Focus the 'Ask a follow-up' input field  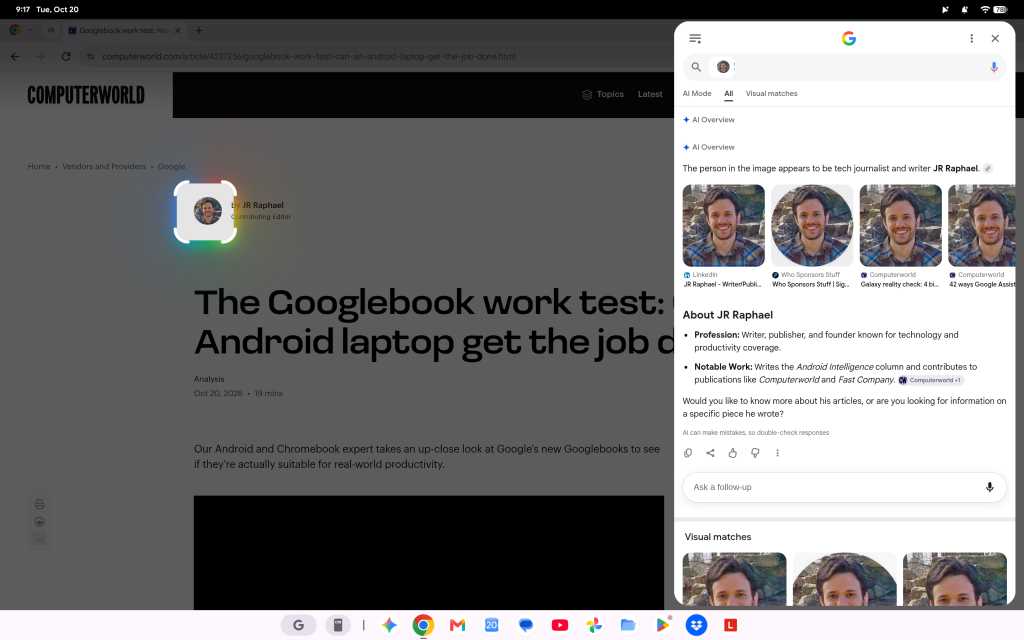[x=844, y=487]
